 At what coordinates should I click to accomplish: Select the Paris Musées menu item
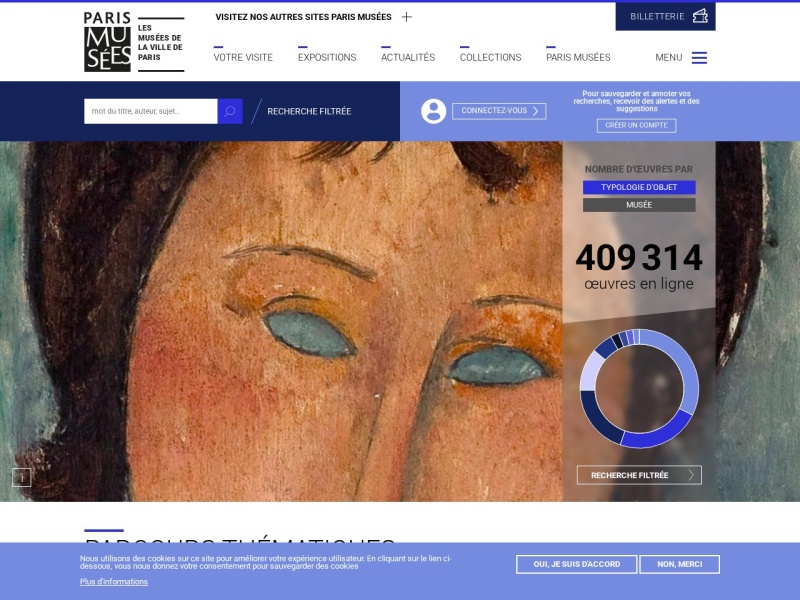point(578,57)
